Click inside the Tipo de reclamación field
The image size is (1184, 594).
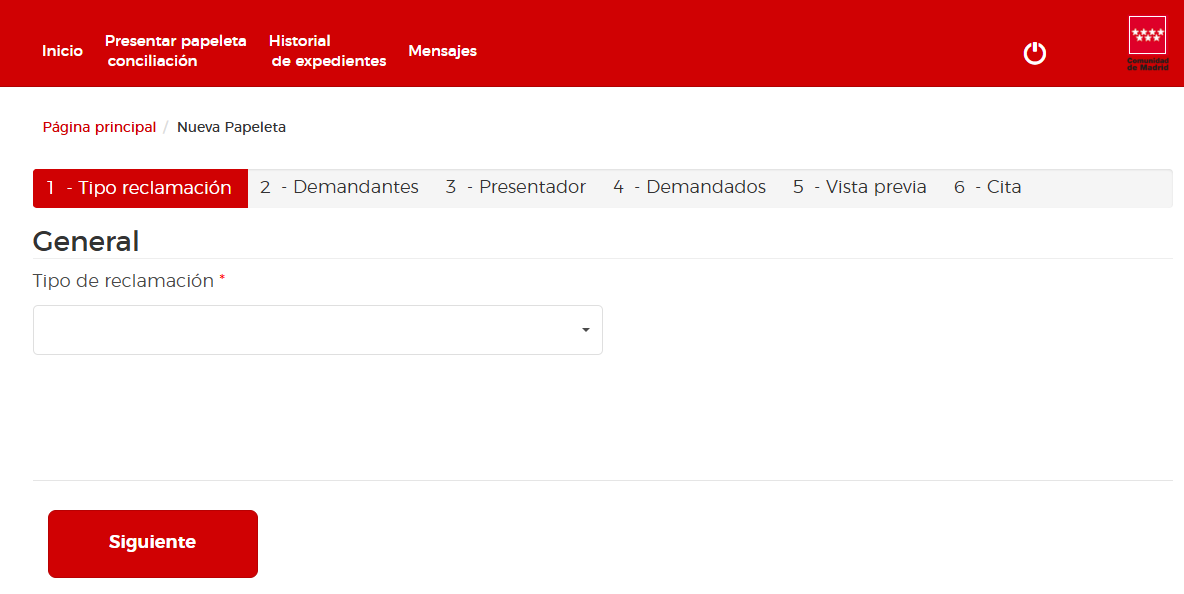tap(300, 329)
